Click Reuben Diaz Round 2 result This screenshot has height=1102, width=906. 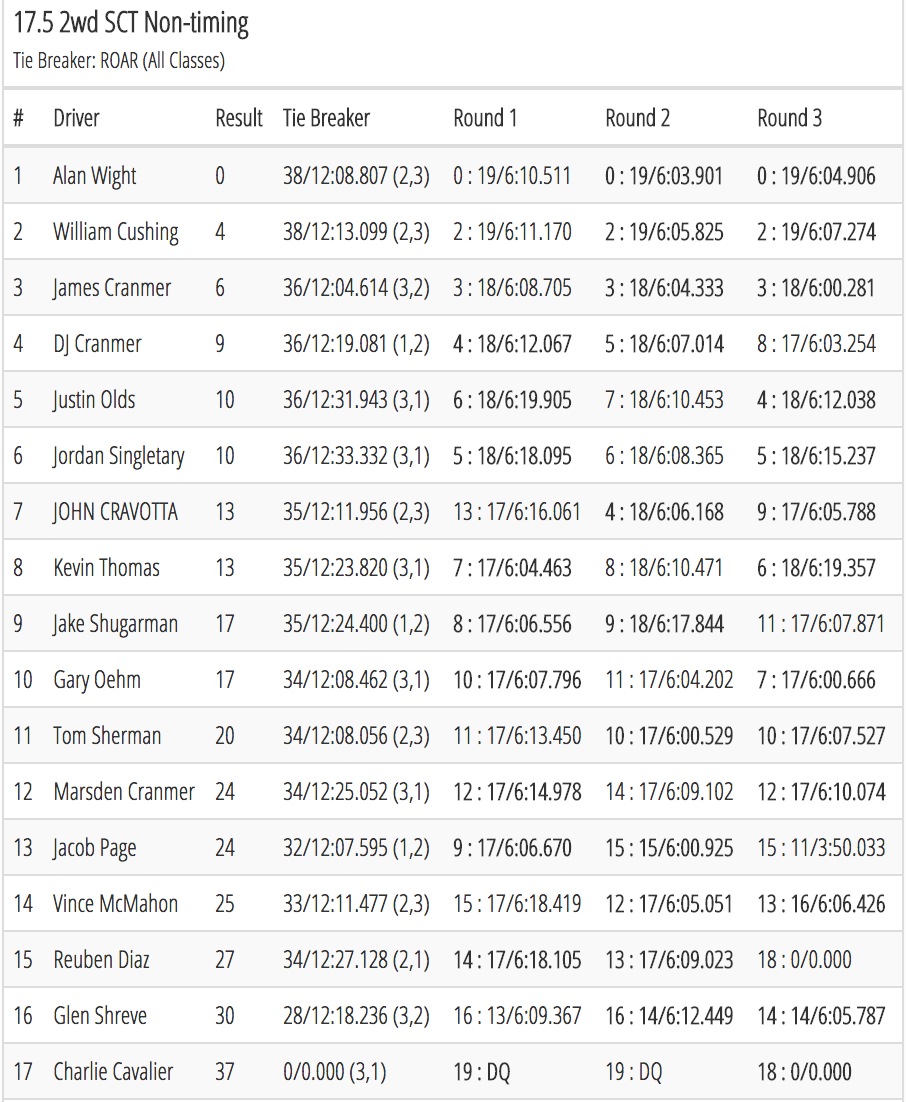669,959
